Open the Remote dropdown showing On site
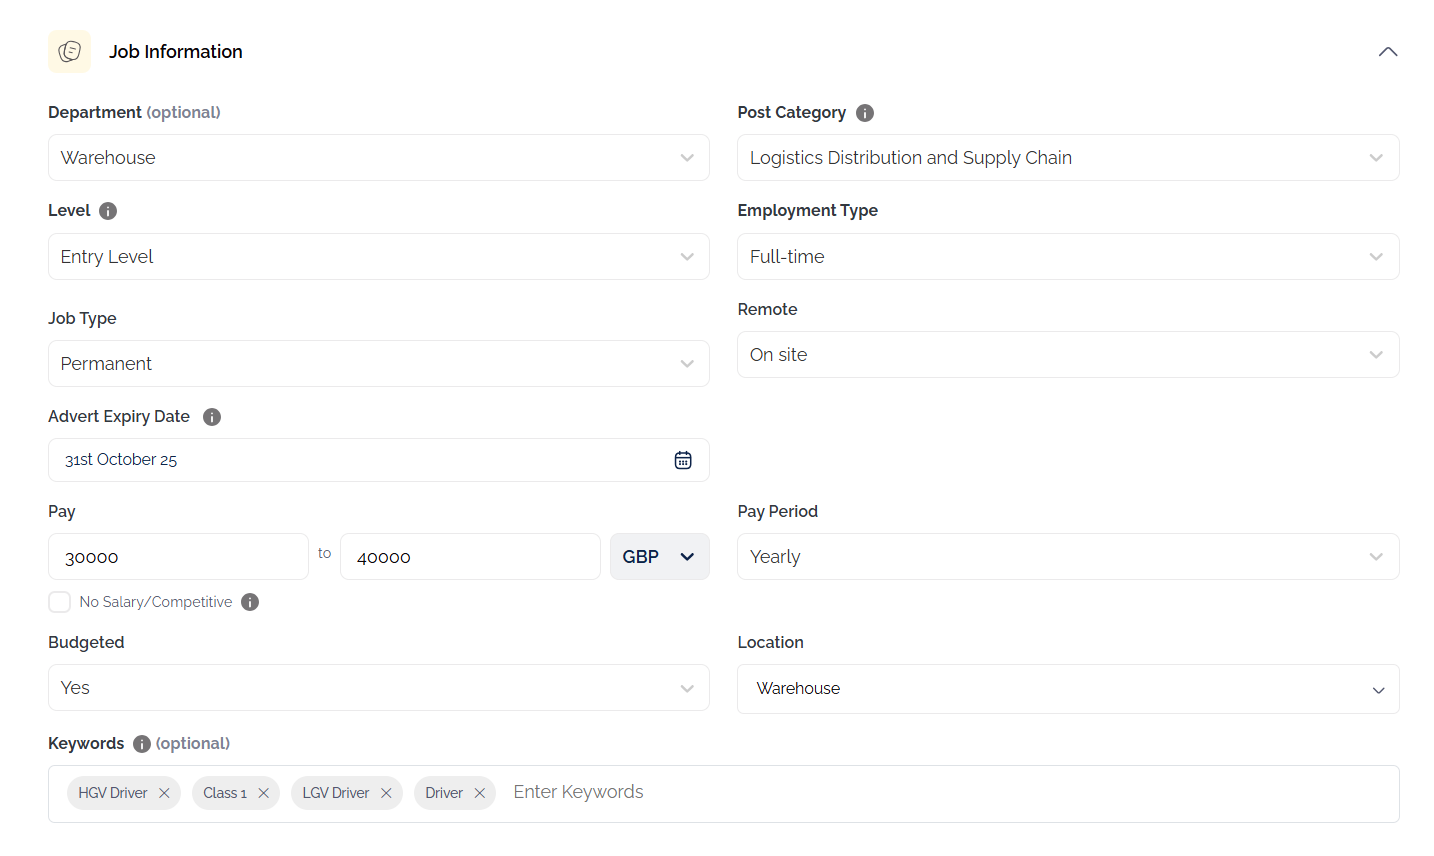The image size is (1434, 856). coord(1067,355)
